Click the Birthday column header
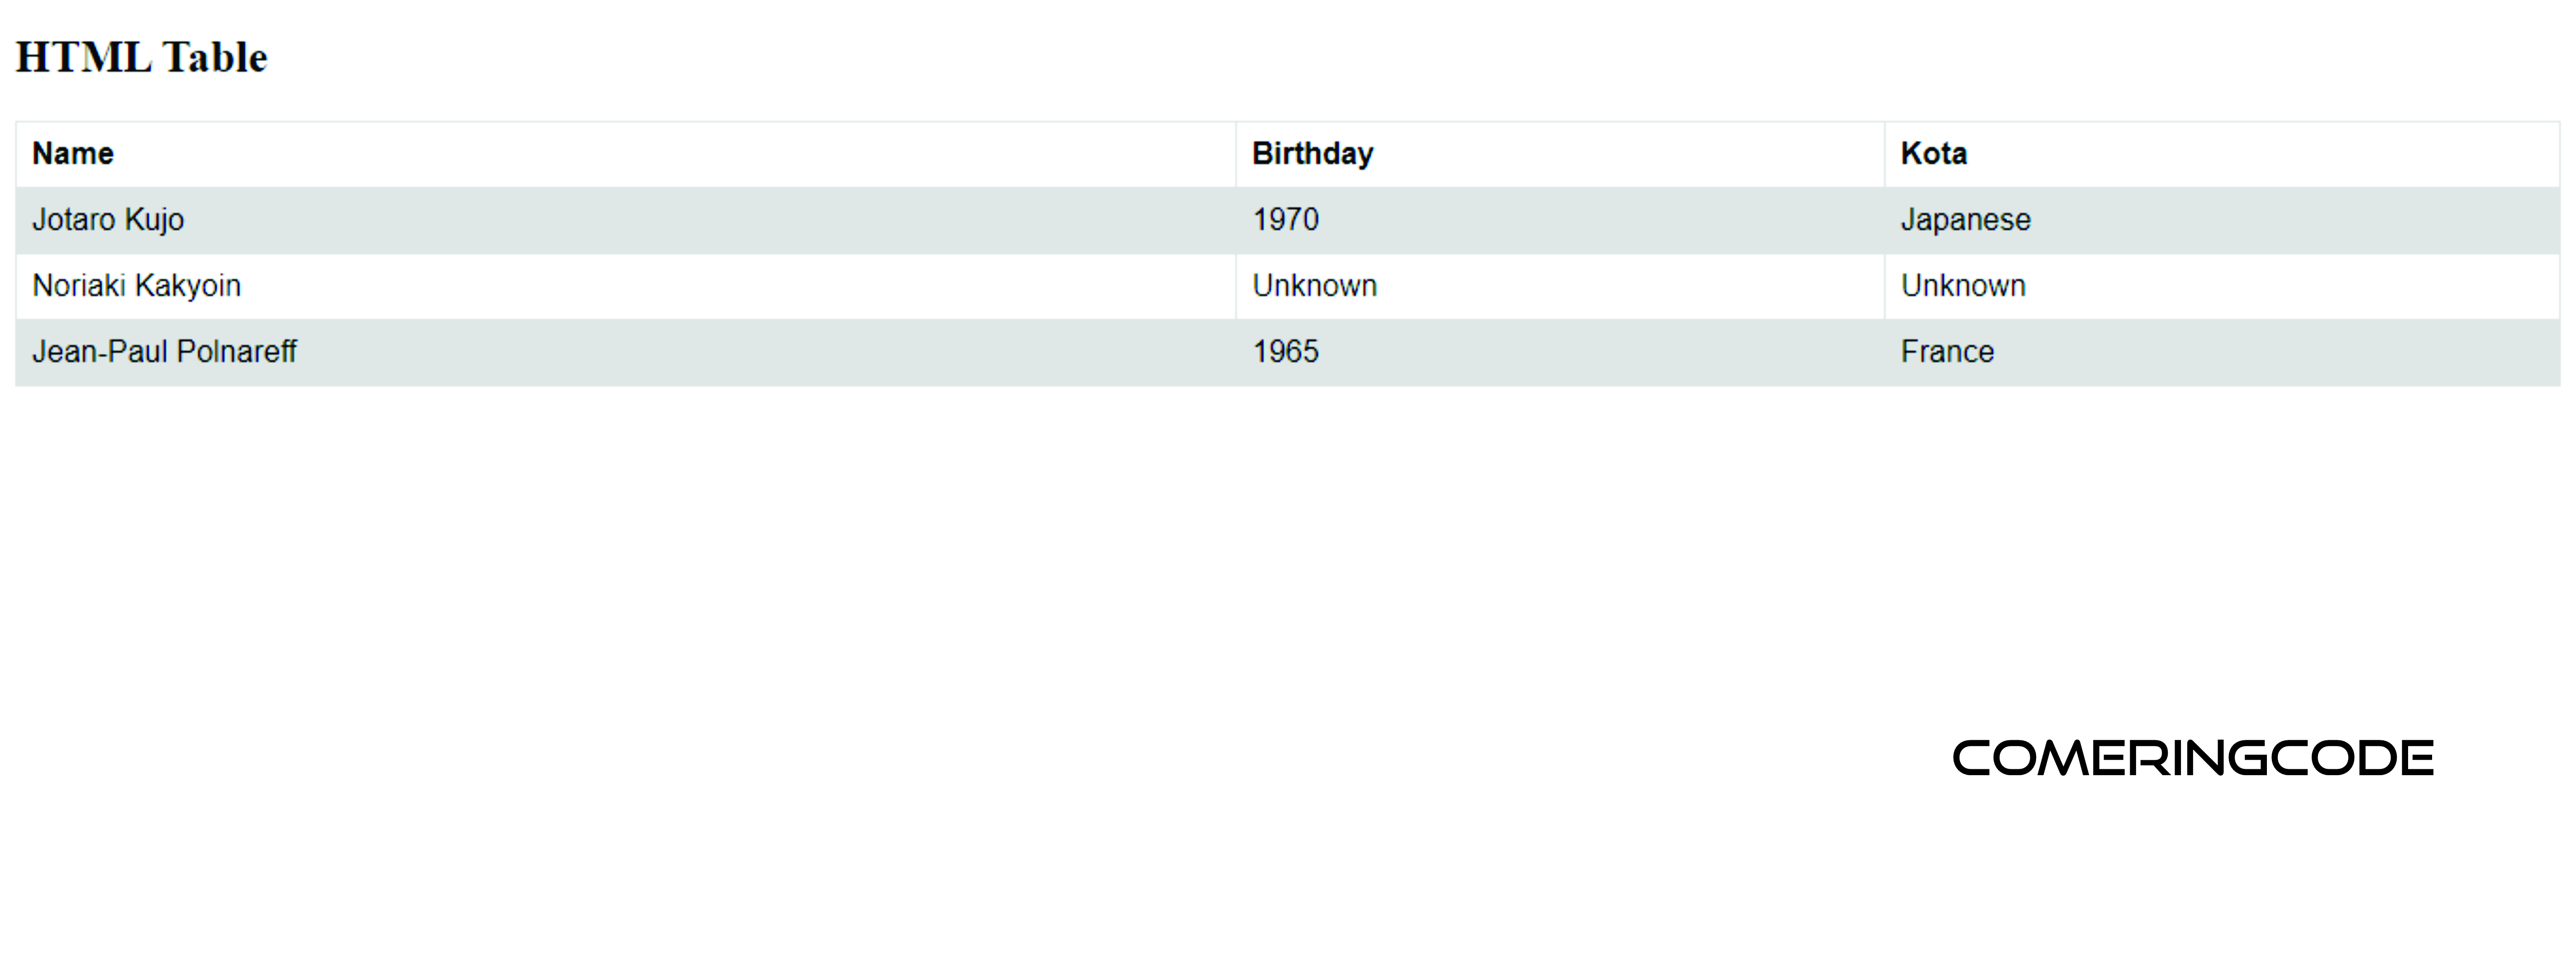Viewport: 2576px width, 958px height. (x=1312, y=154)
